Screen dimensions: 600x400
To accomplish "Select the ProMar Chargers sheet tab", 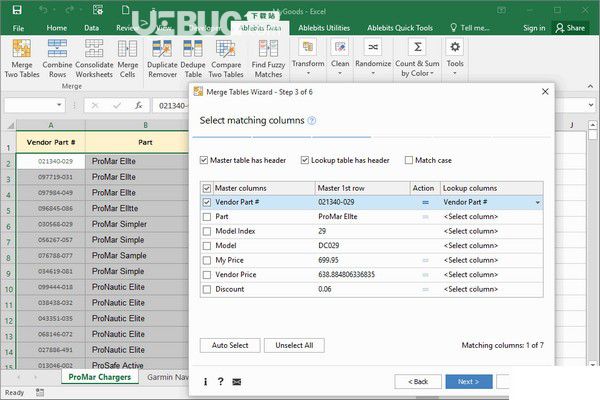I will point(99,377).
